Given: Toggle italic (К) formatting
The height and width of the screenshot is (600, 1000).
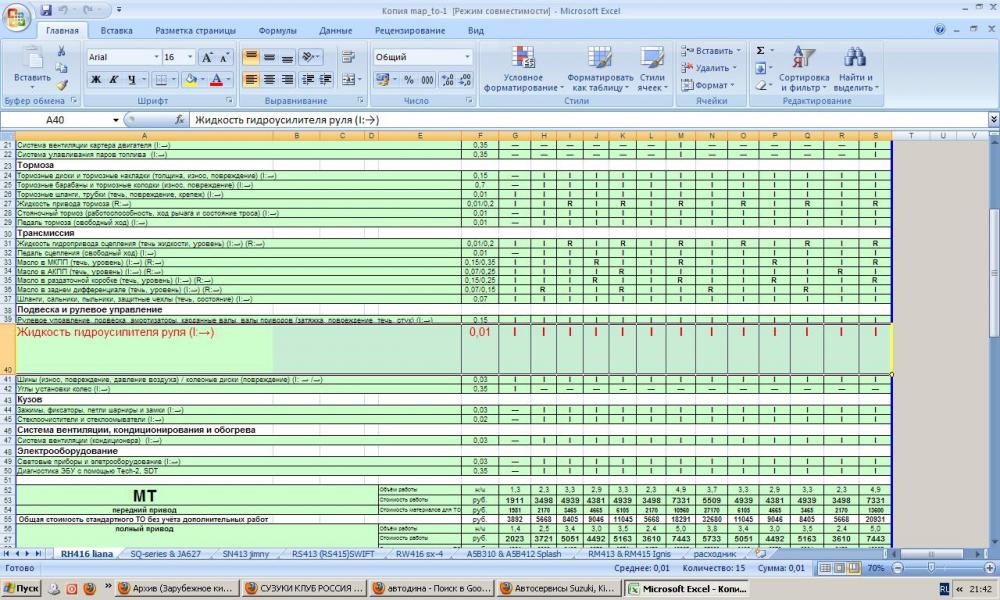Looking at the screenshot, I should coord(114,80).
